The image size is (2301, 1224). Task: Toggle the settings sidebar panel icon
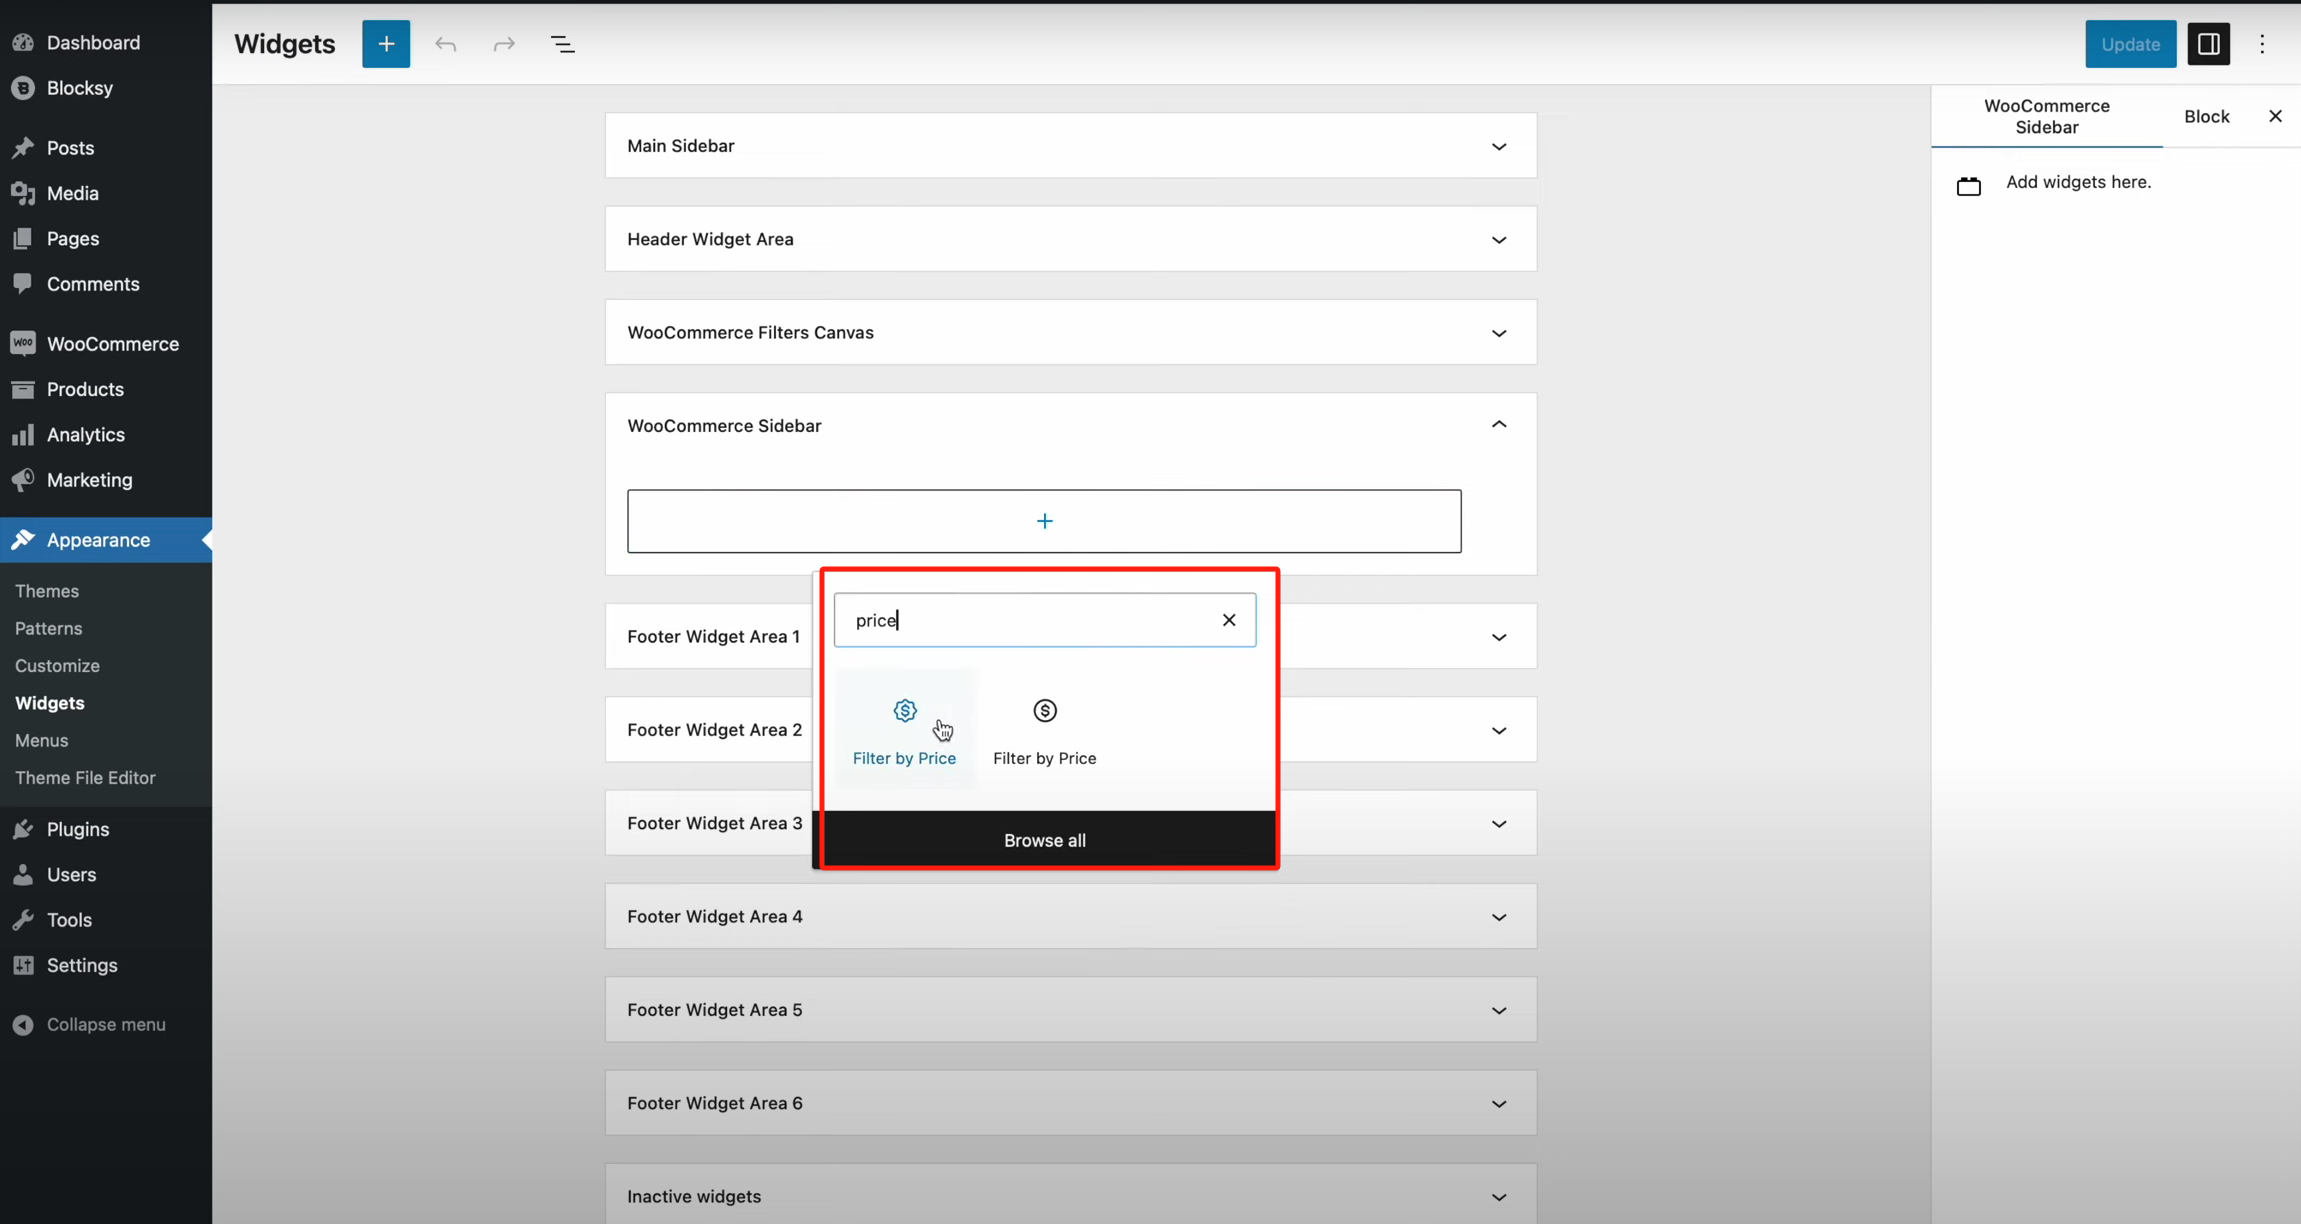(2208, 44)
